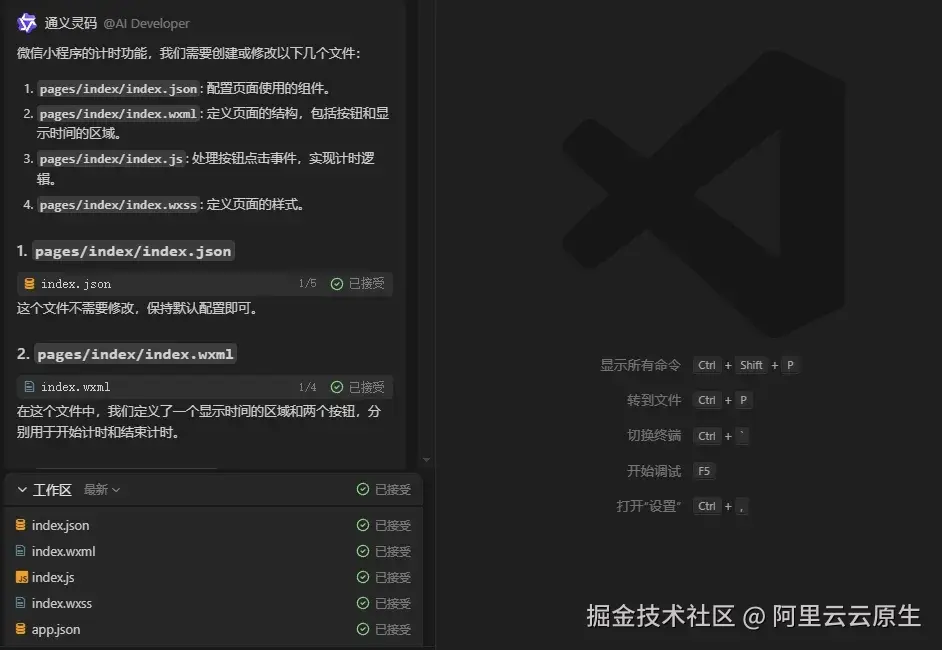Toggle the 已接受 status for app.json
This screenshot has height=650, width=942.
[383, 629]
